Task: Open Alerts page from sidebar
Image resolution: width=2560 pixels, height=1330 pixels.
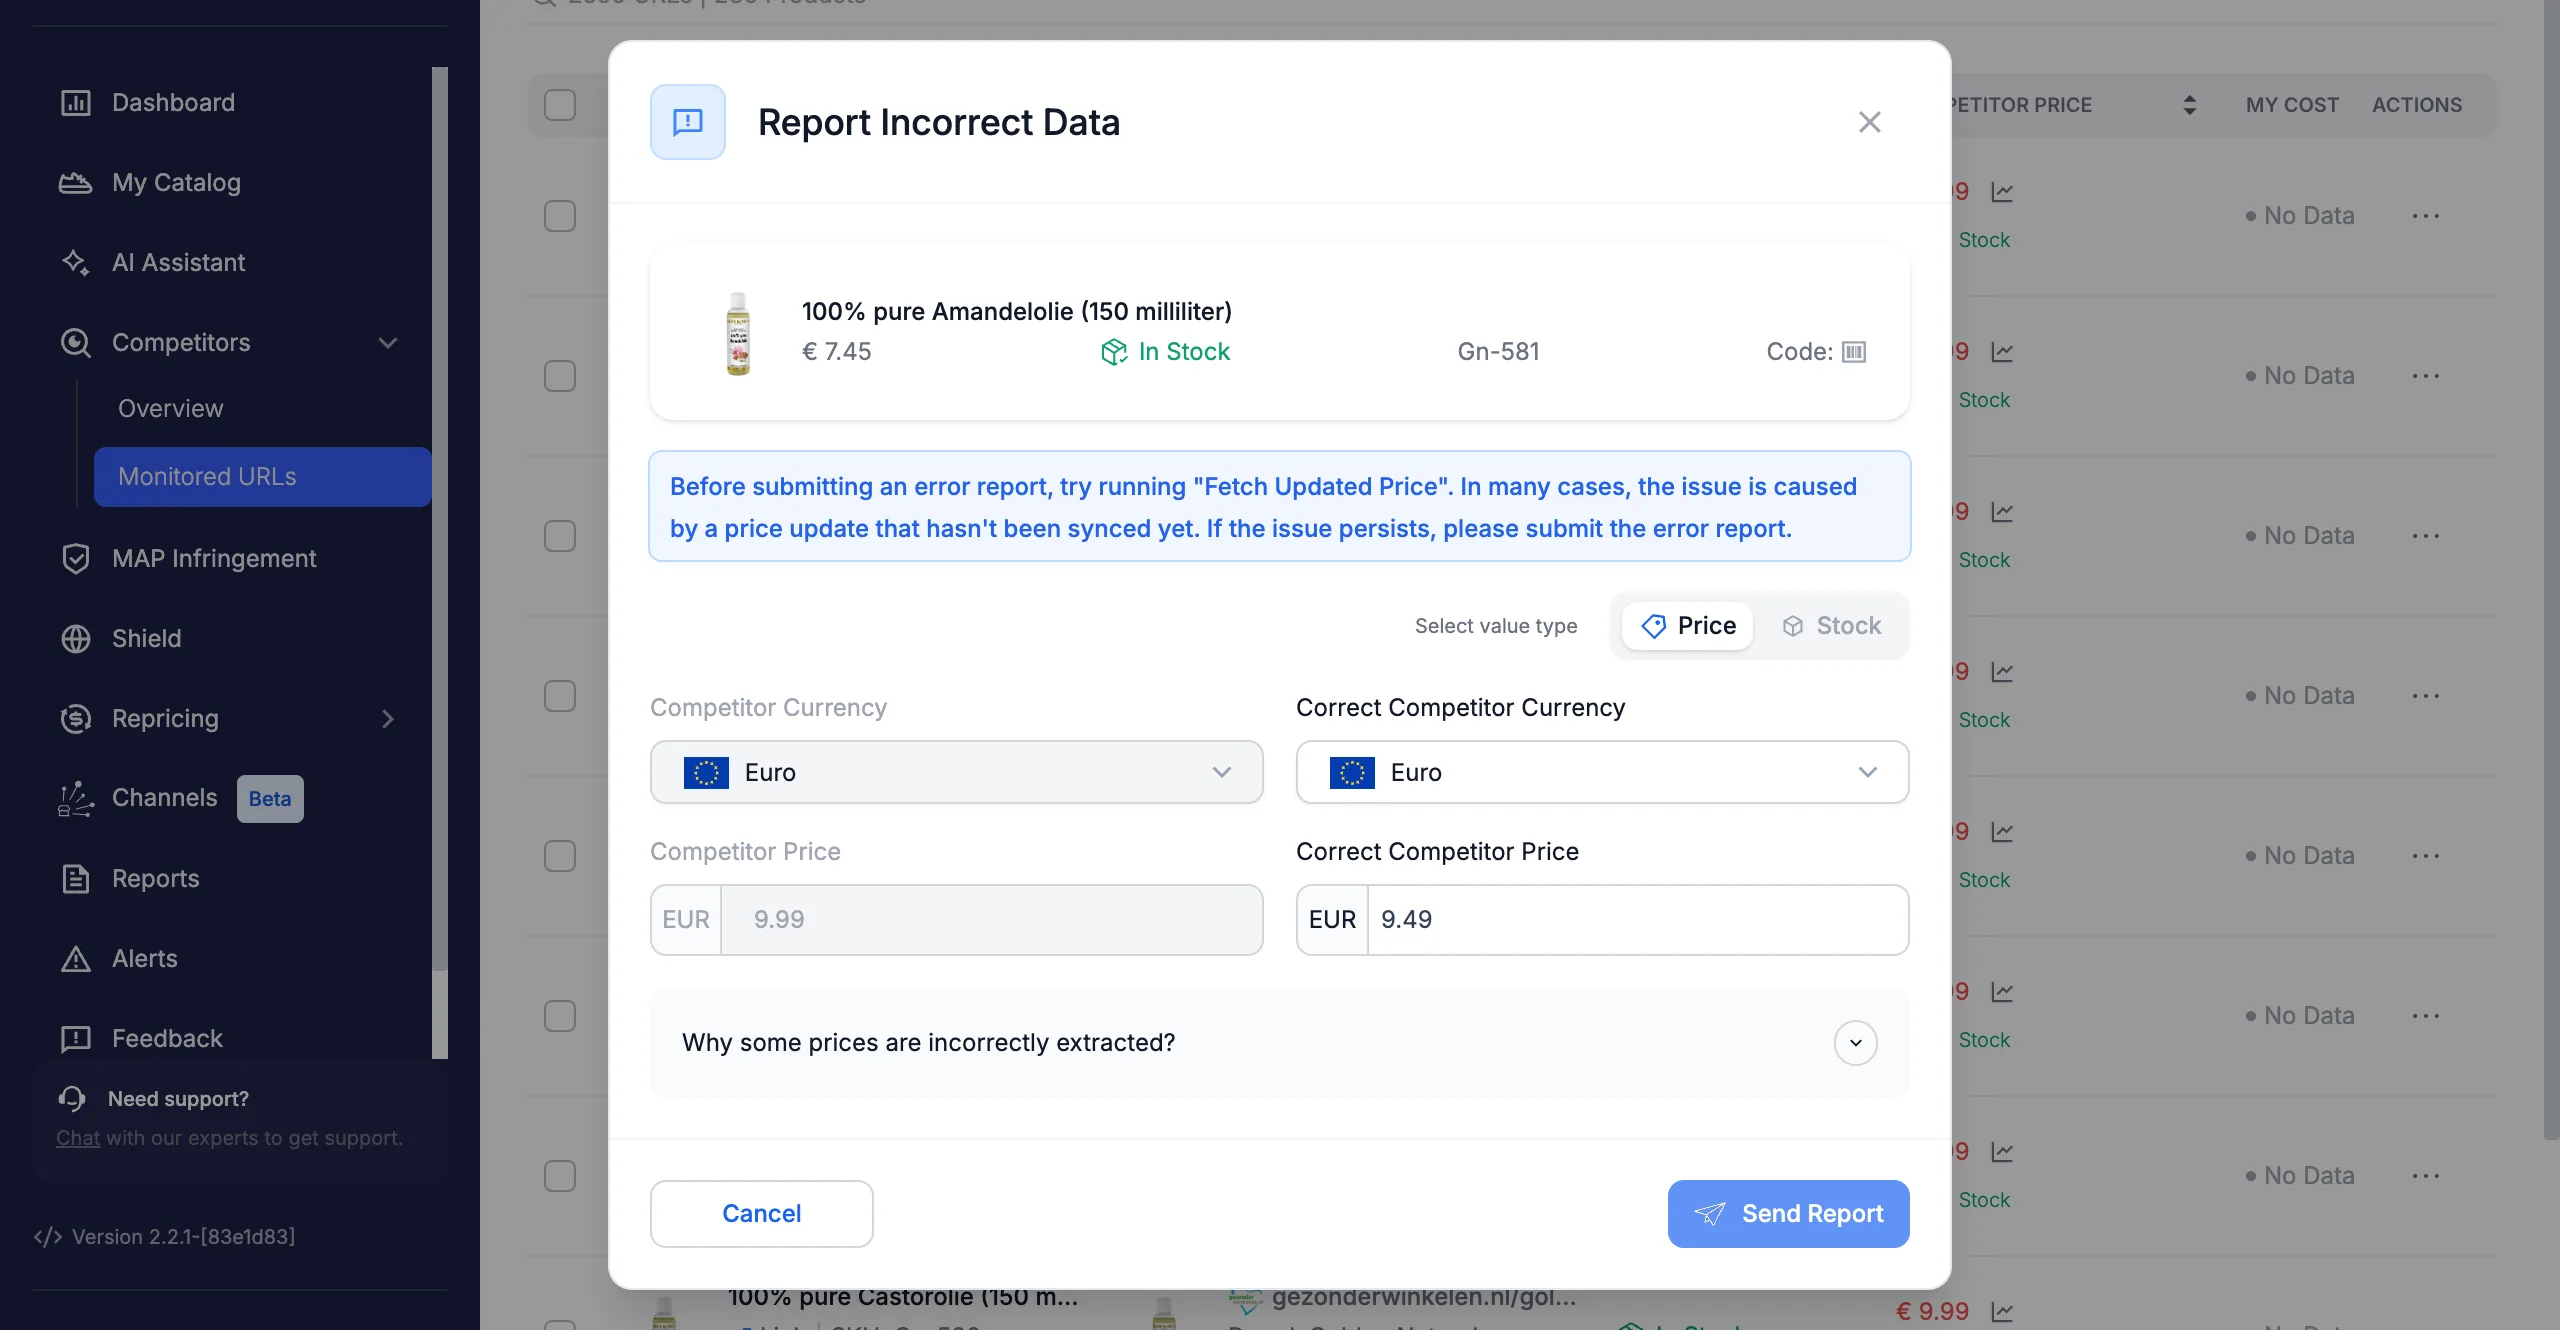Action: click(145, 958)
